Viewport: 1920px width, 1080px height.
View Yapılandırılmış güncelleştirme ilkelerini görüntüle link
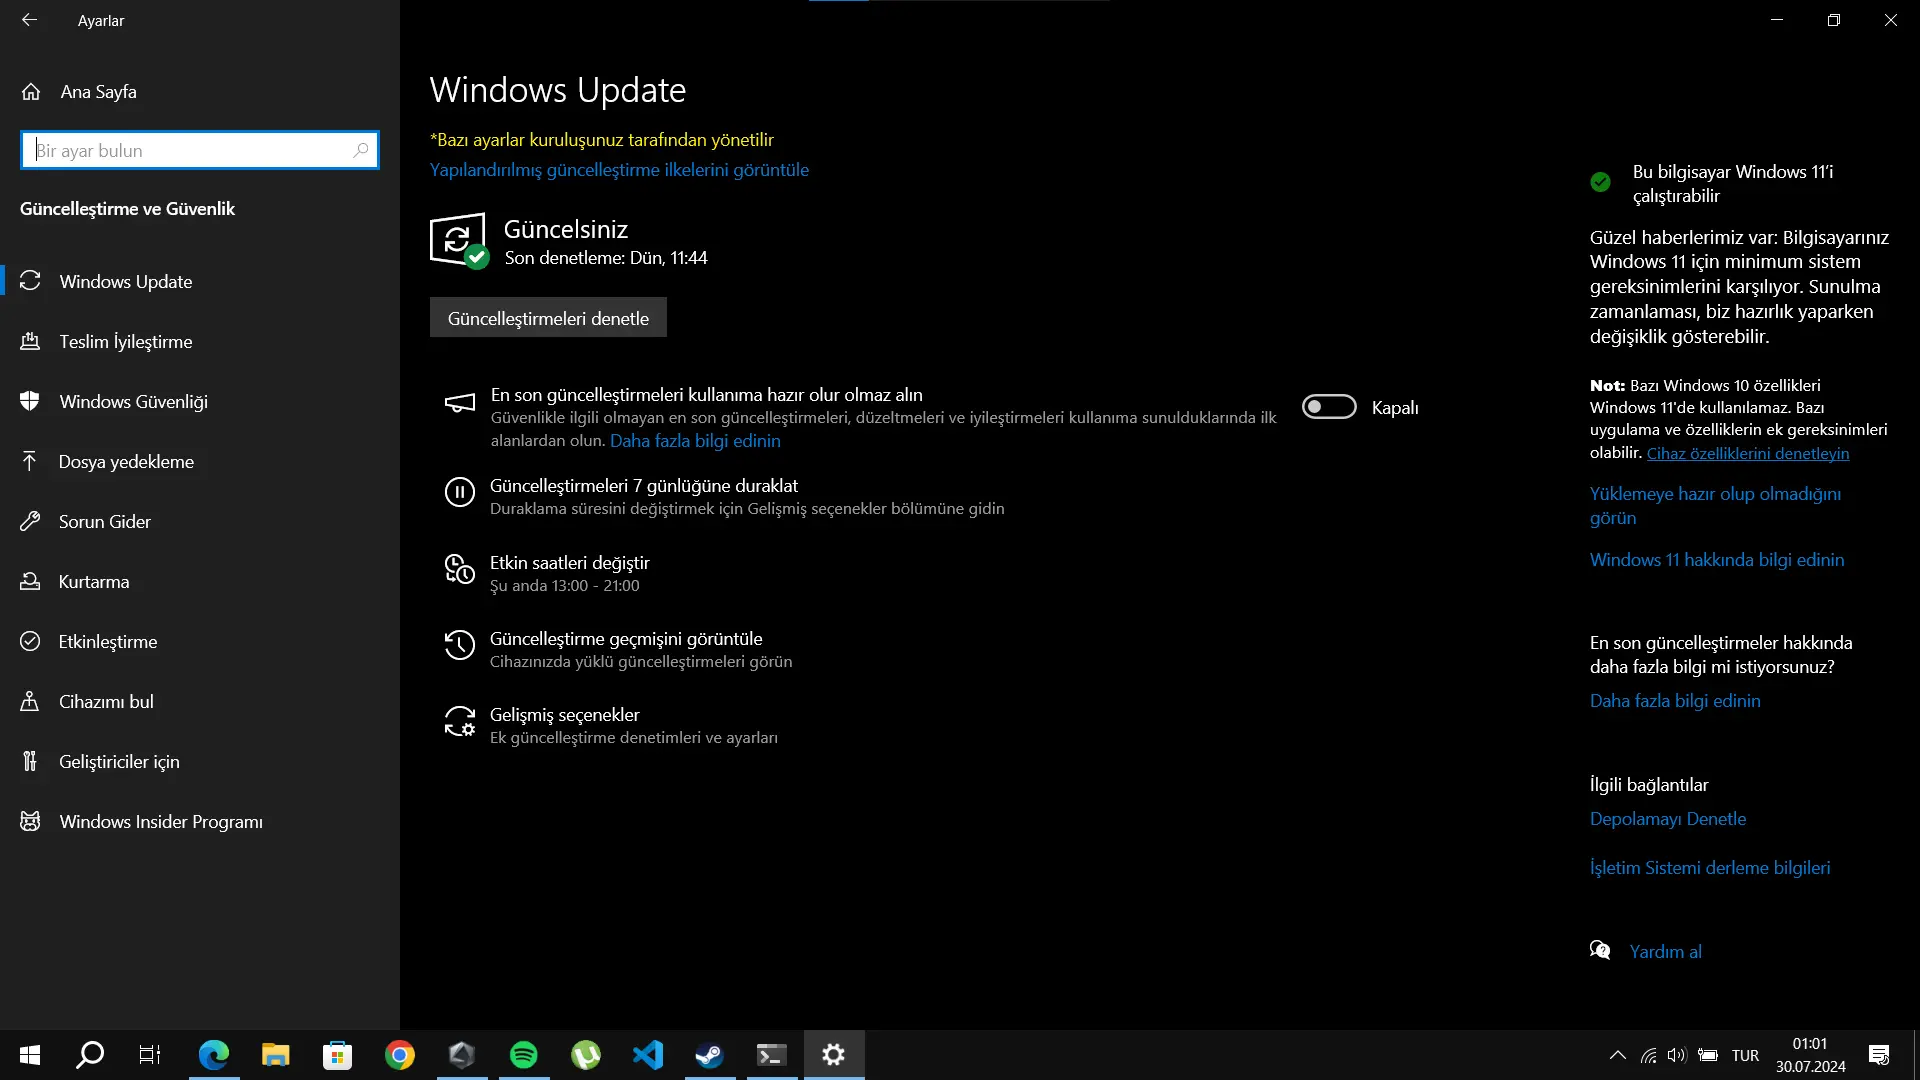click(619, 170)
